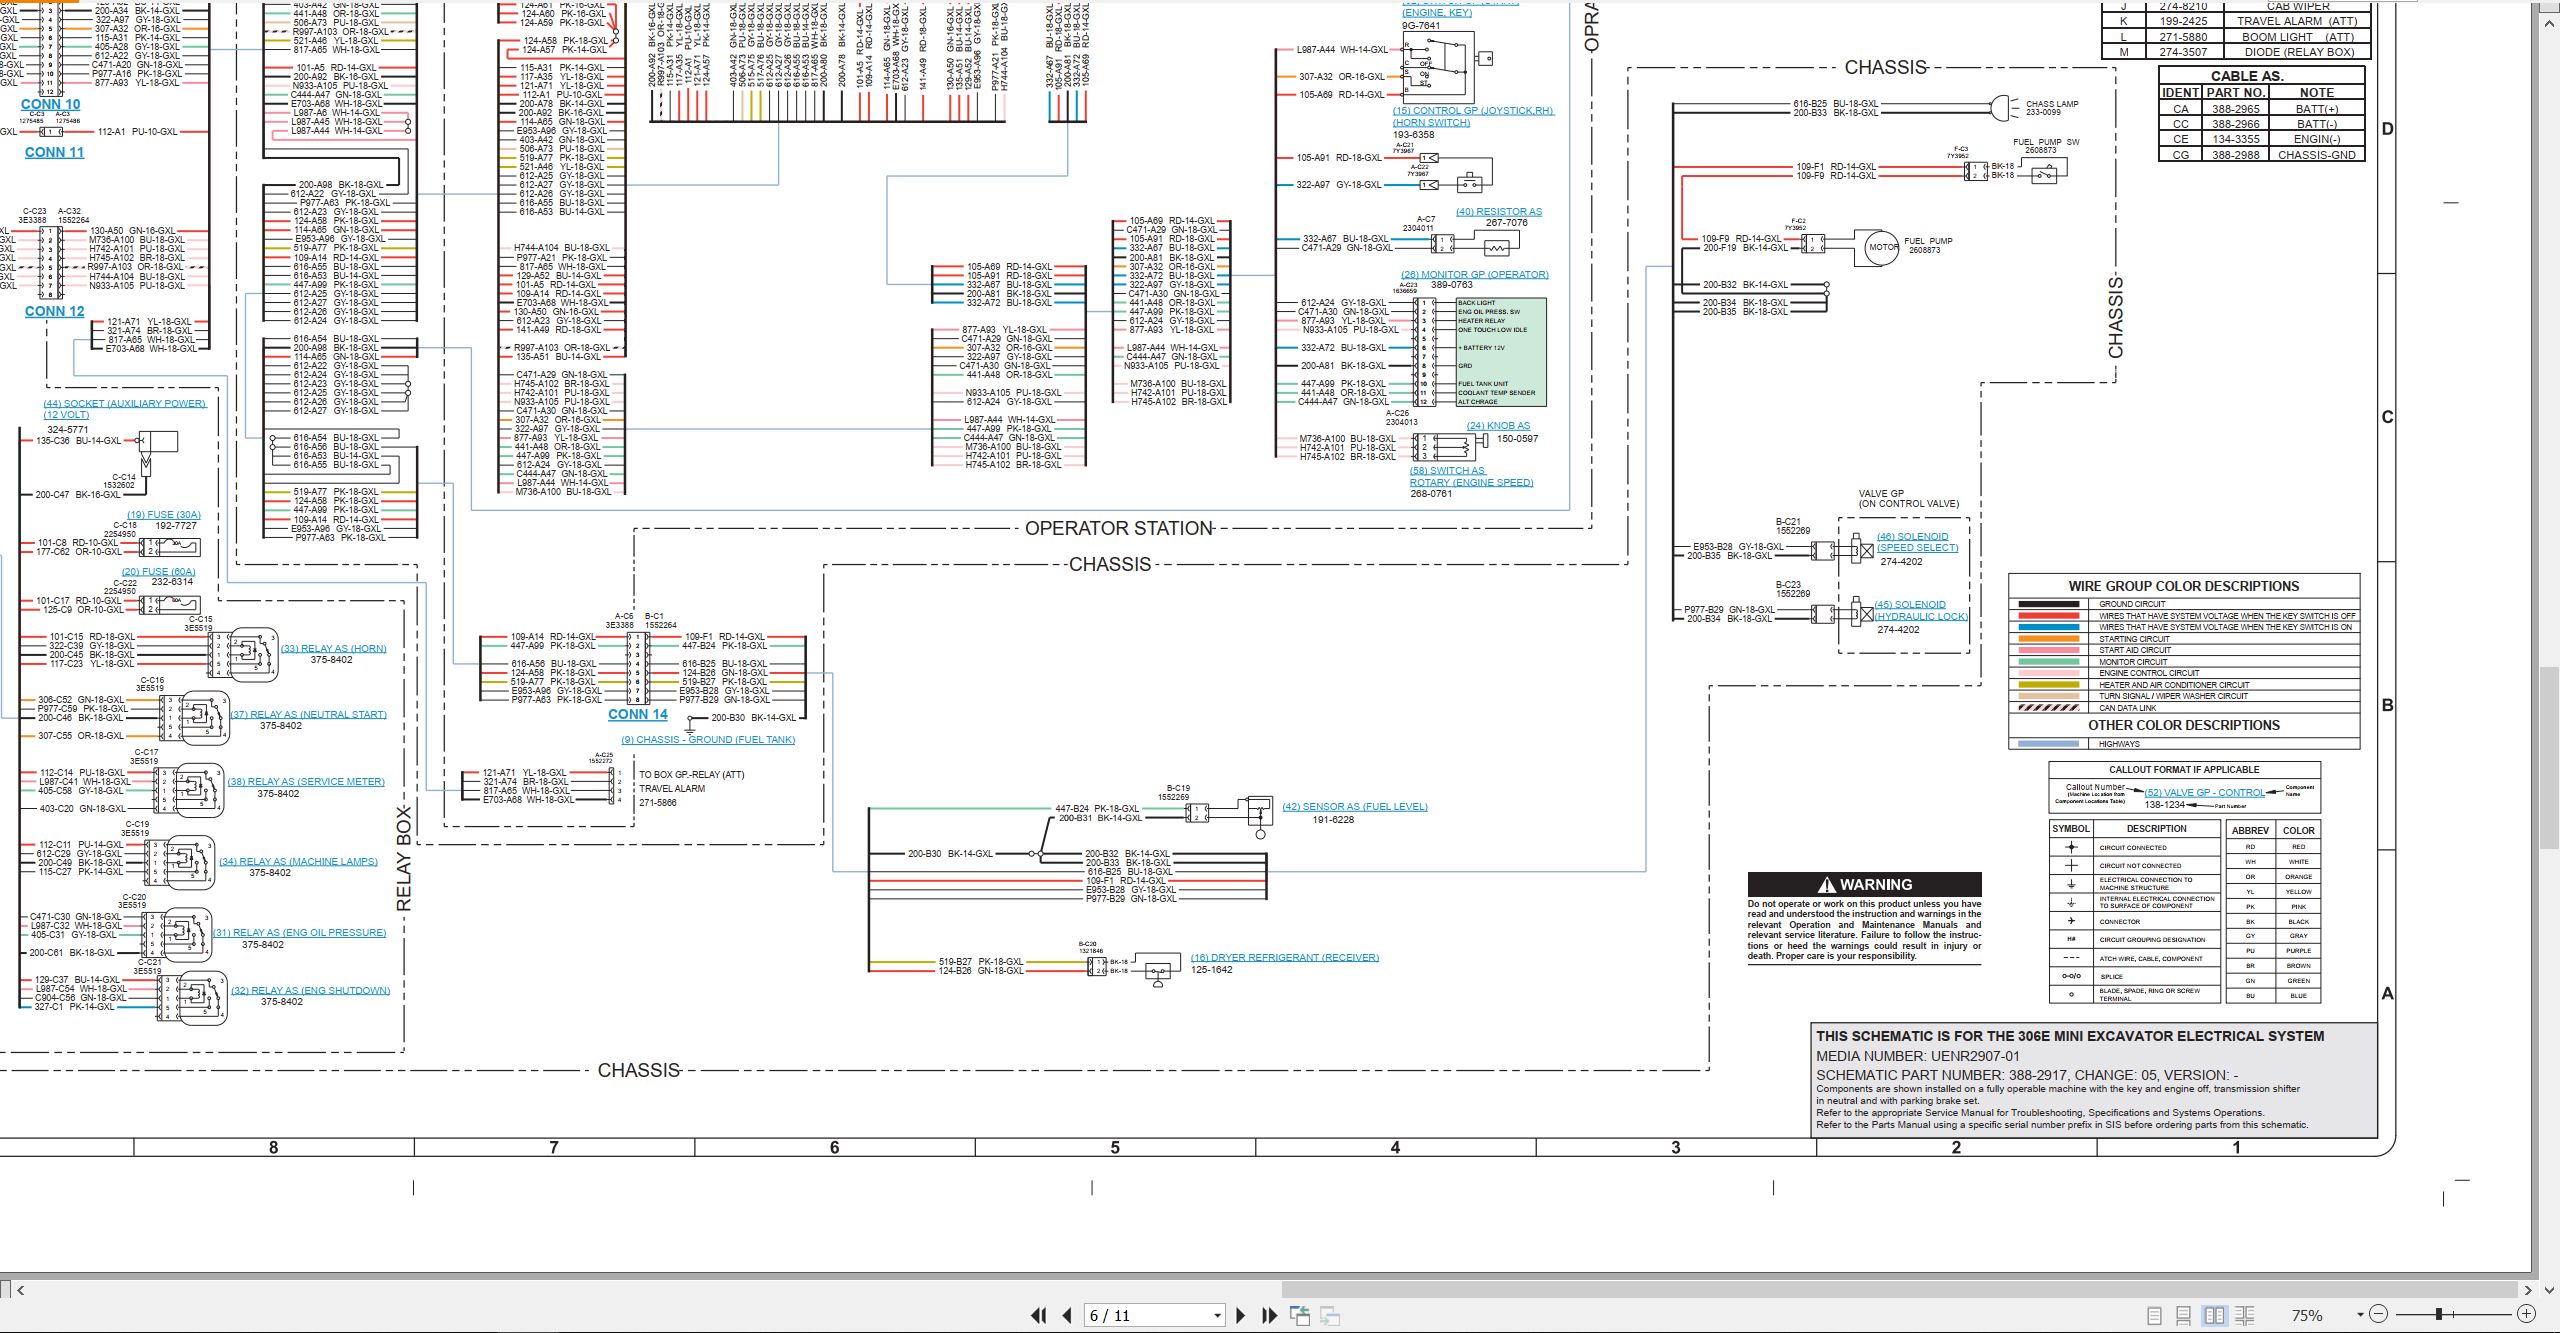
Task: Open the (37) RELAY AS (NEUTRAL START) link
Action: pos(309,715)
